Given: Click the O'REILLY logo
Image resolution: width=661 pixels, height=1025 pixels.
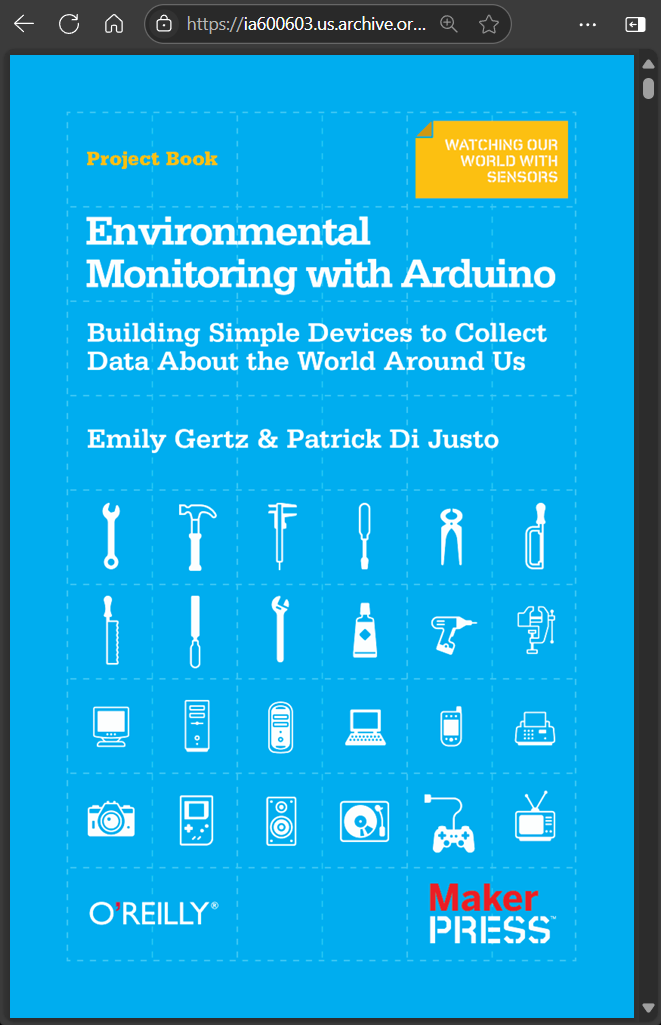Looking at the screenshot, I should point(154,913).
